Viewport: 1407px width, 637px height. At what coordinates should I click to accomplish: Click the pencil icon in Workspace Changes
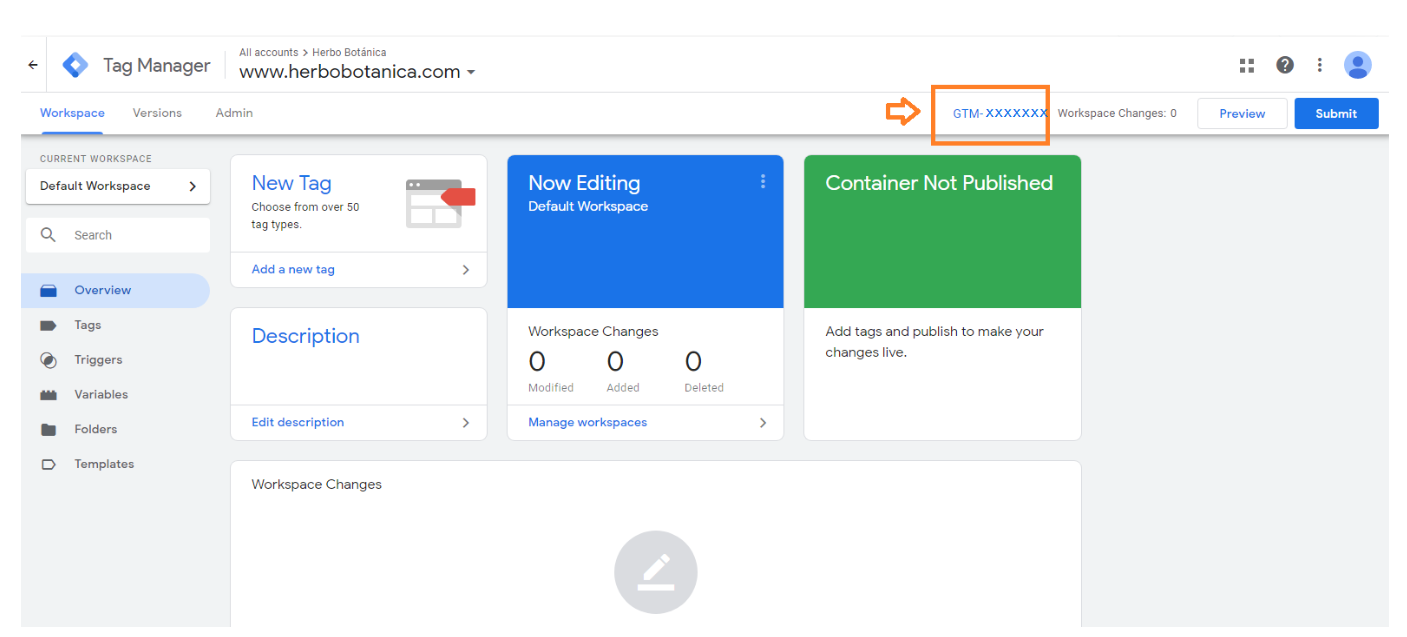pyautogui.click(x=655, y=572)
